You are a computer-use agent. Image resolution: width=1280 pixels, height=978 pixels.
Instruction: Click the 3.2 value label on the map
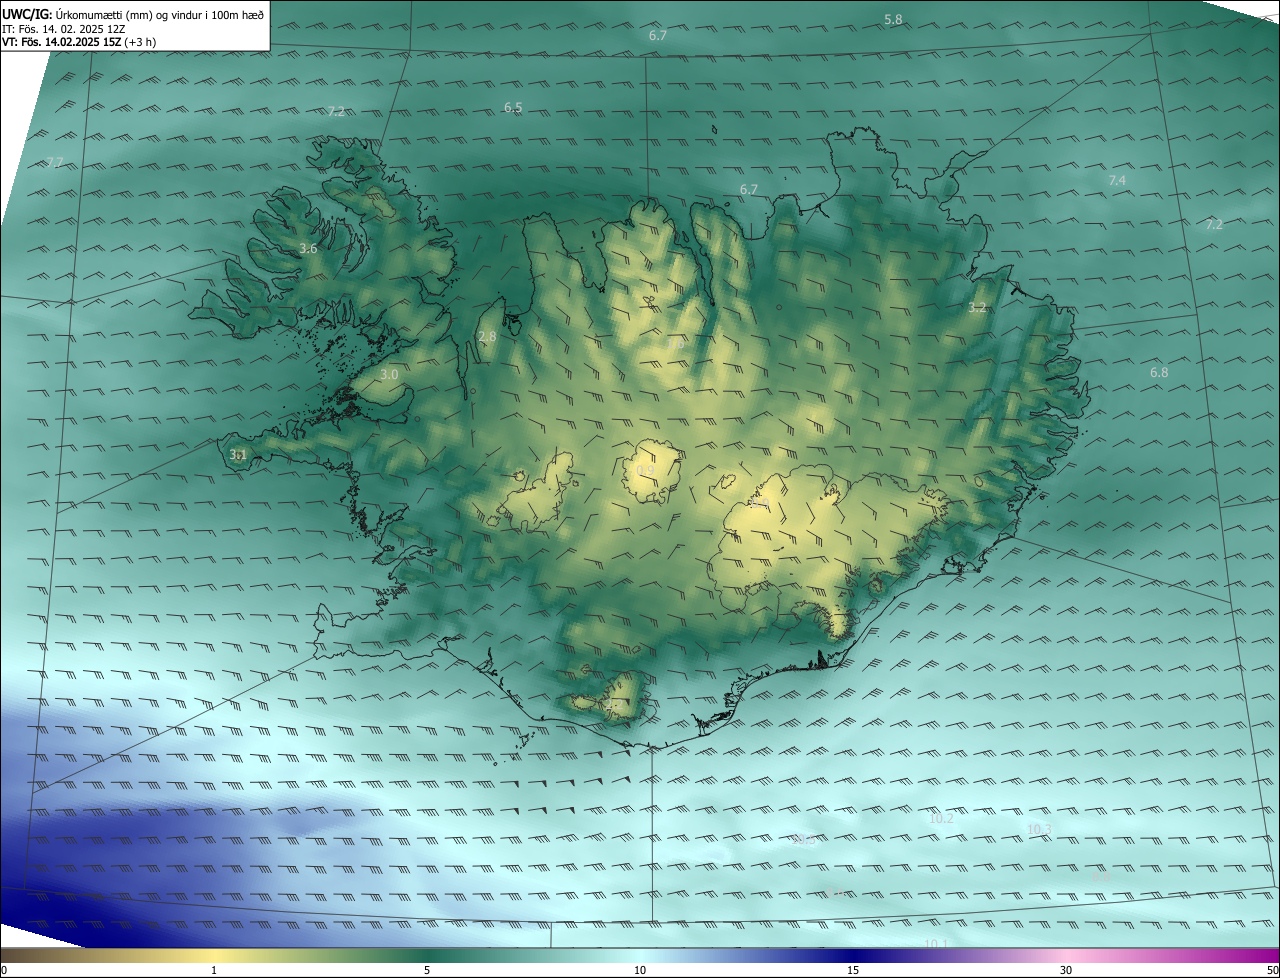977,308
